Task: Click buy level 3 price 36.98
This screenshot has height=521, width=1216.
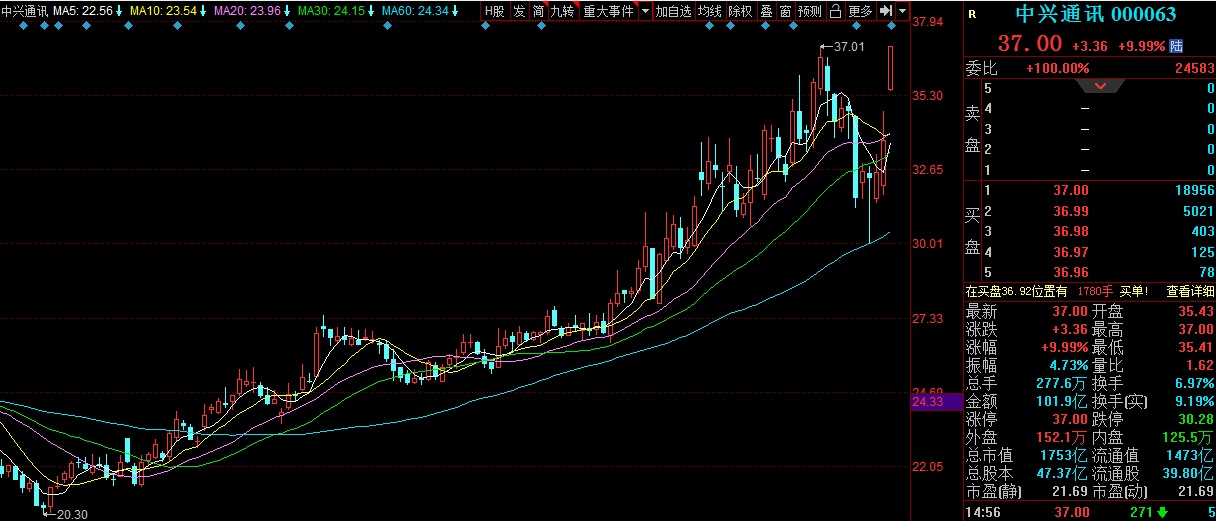Action: pos(1070,232)
